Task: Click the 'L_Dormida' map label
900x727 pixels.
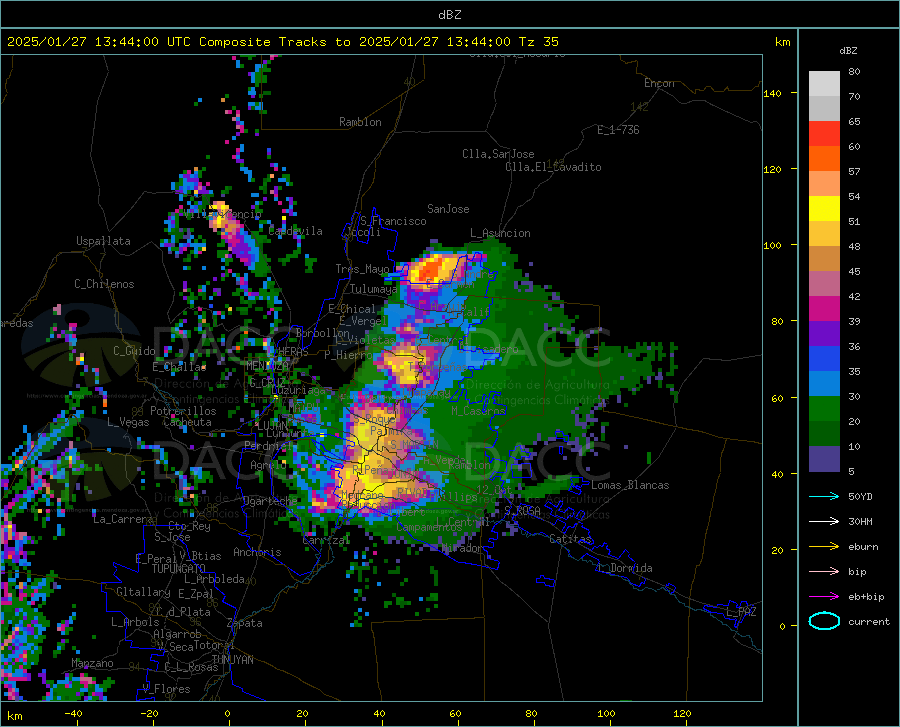Action: pos(625,569)
